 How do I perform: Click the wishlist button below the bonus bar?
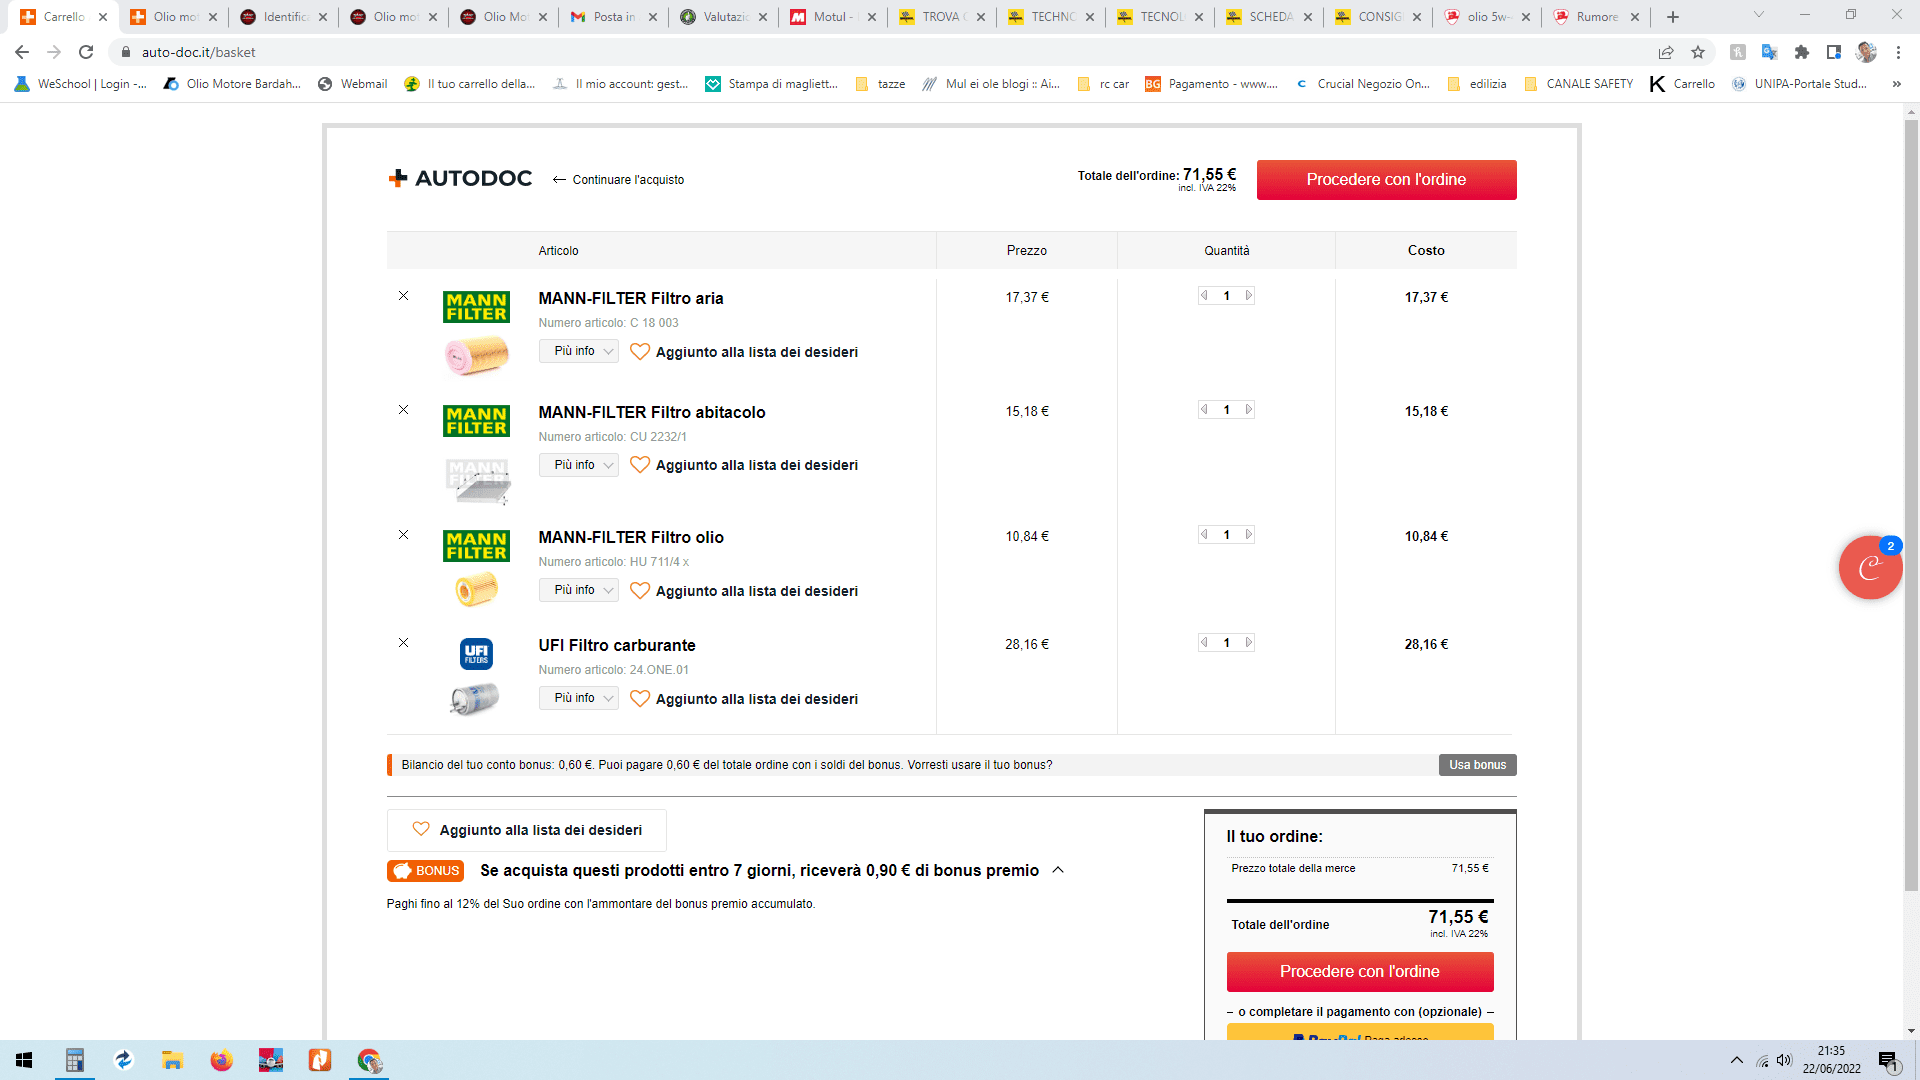(x=527, y=830)
